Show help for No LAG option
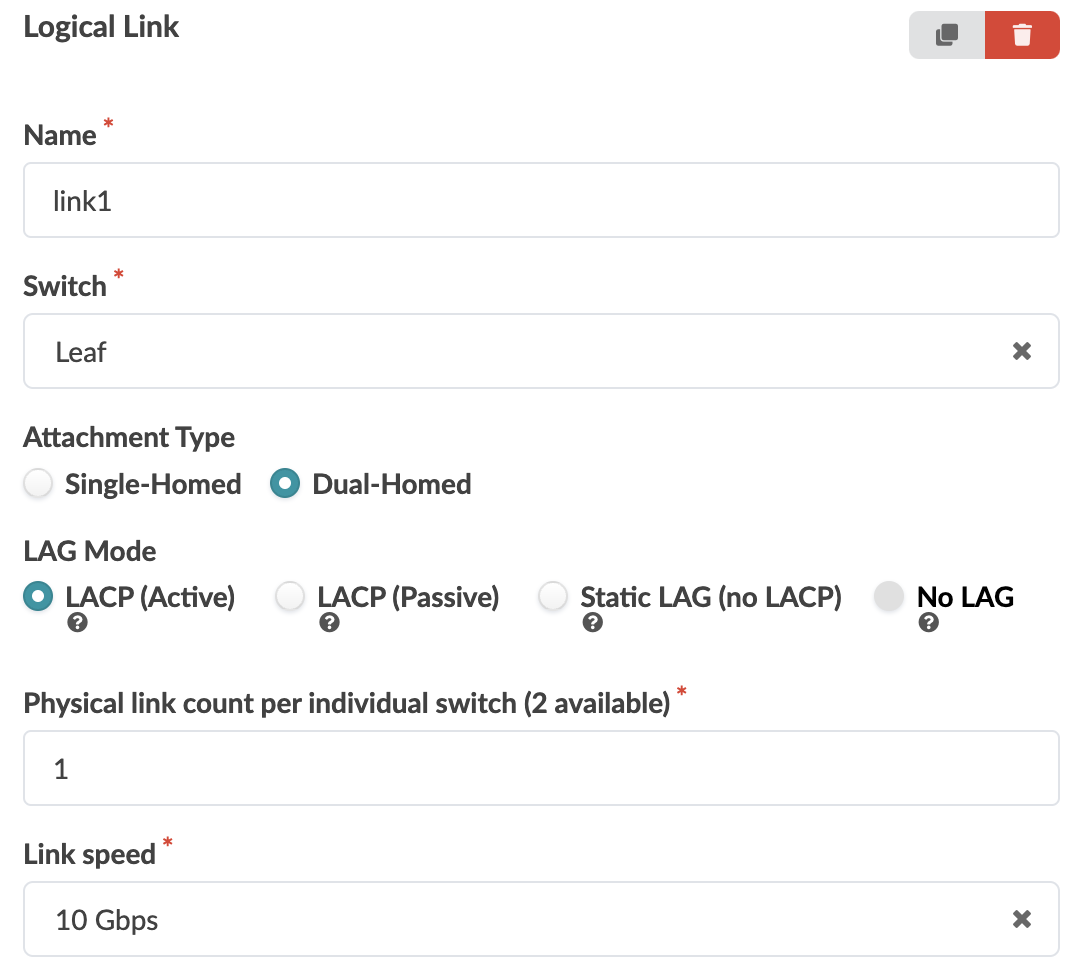This screenshot has height=972, width=1079. 928,623
